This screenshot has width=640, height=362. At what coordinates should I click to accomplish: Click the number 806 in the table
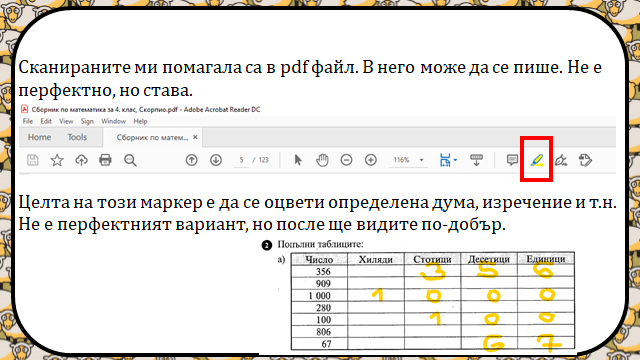point(323,332)
